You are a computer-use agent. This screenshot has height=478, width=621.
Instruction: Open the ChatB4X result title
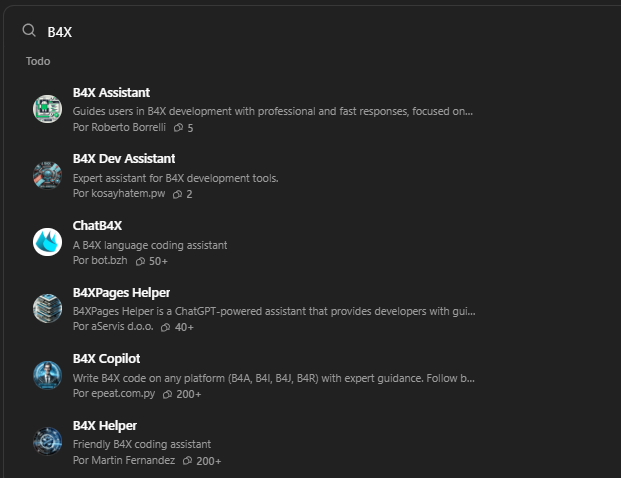pos(97,225)
